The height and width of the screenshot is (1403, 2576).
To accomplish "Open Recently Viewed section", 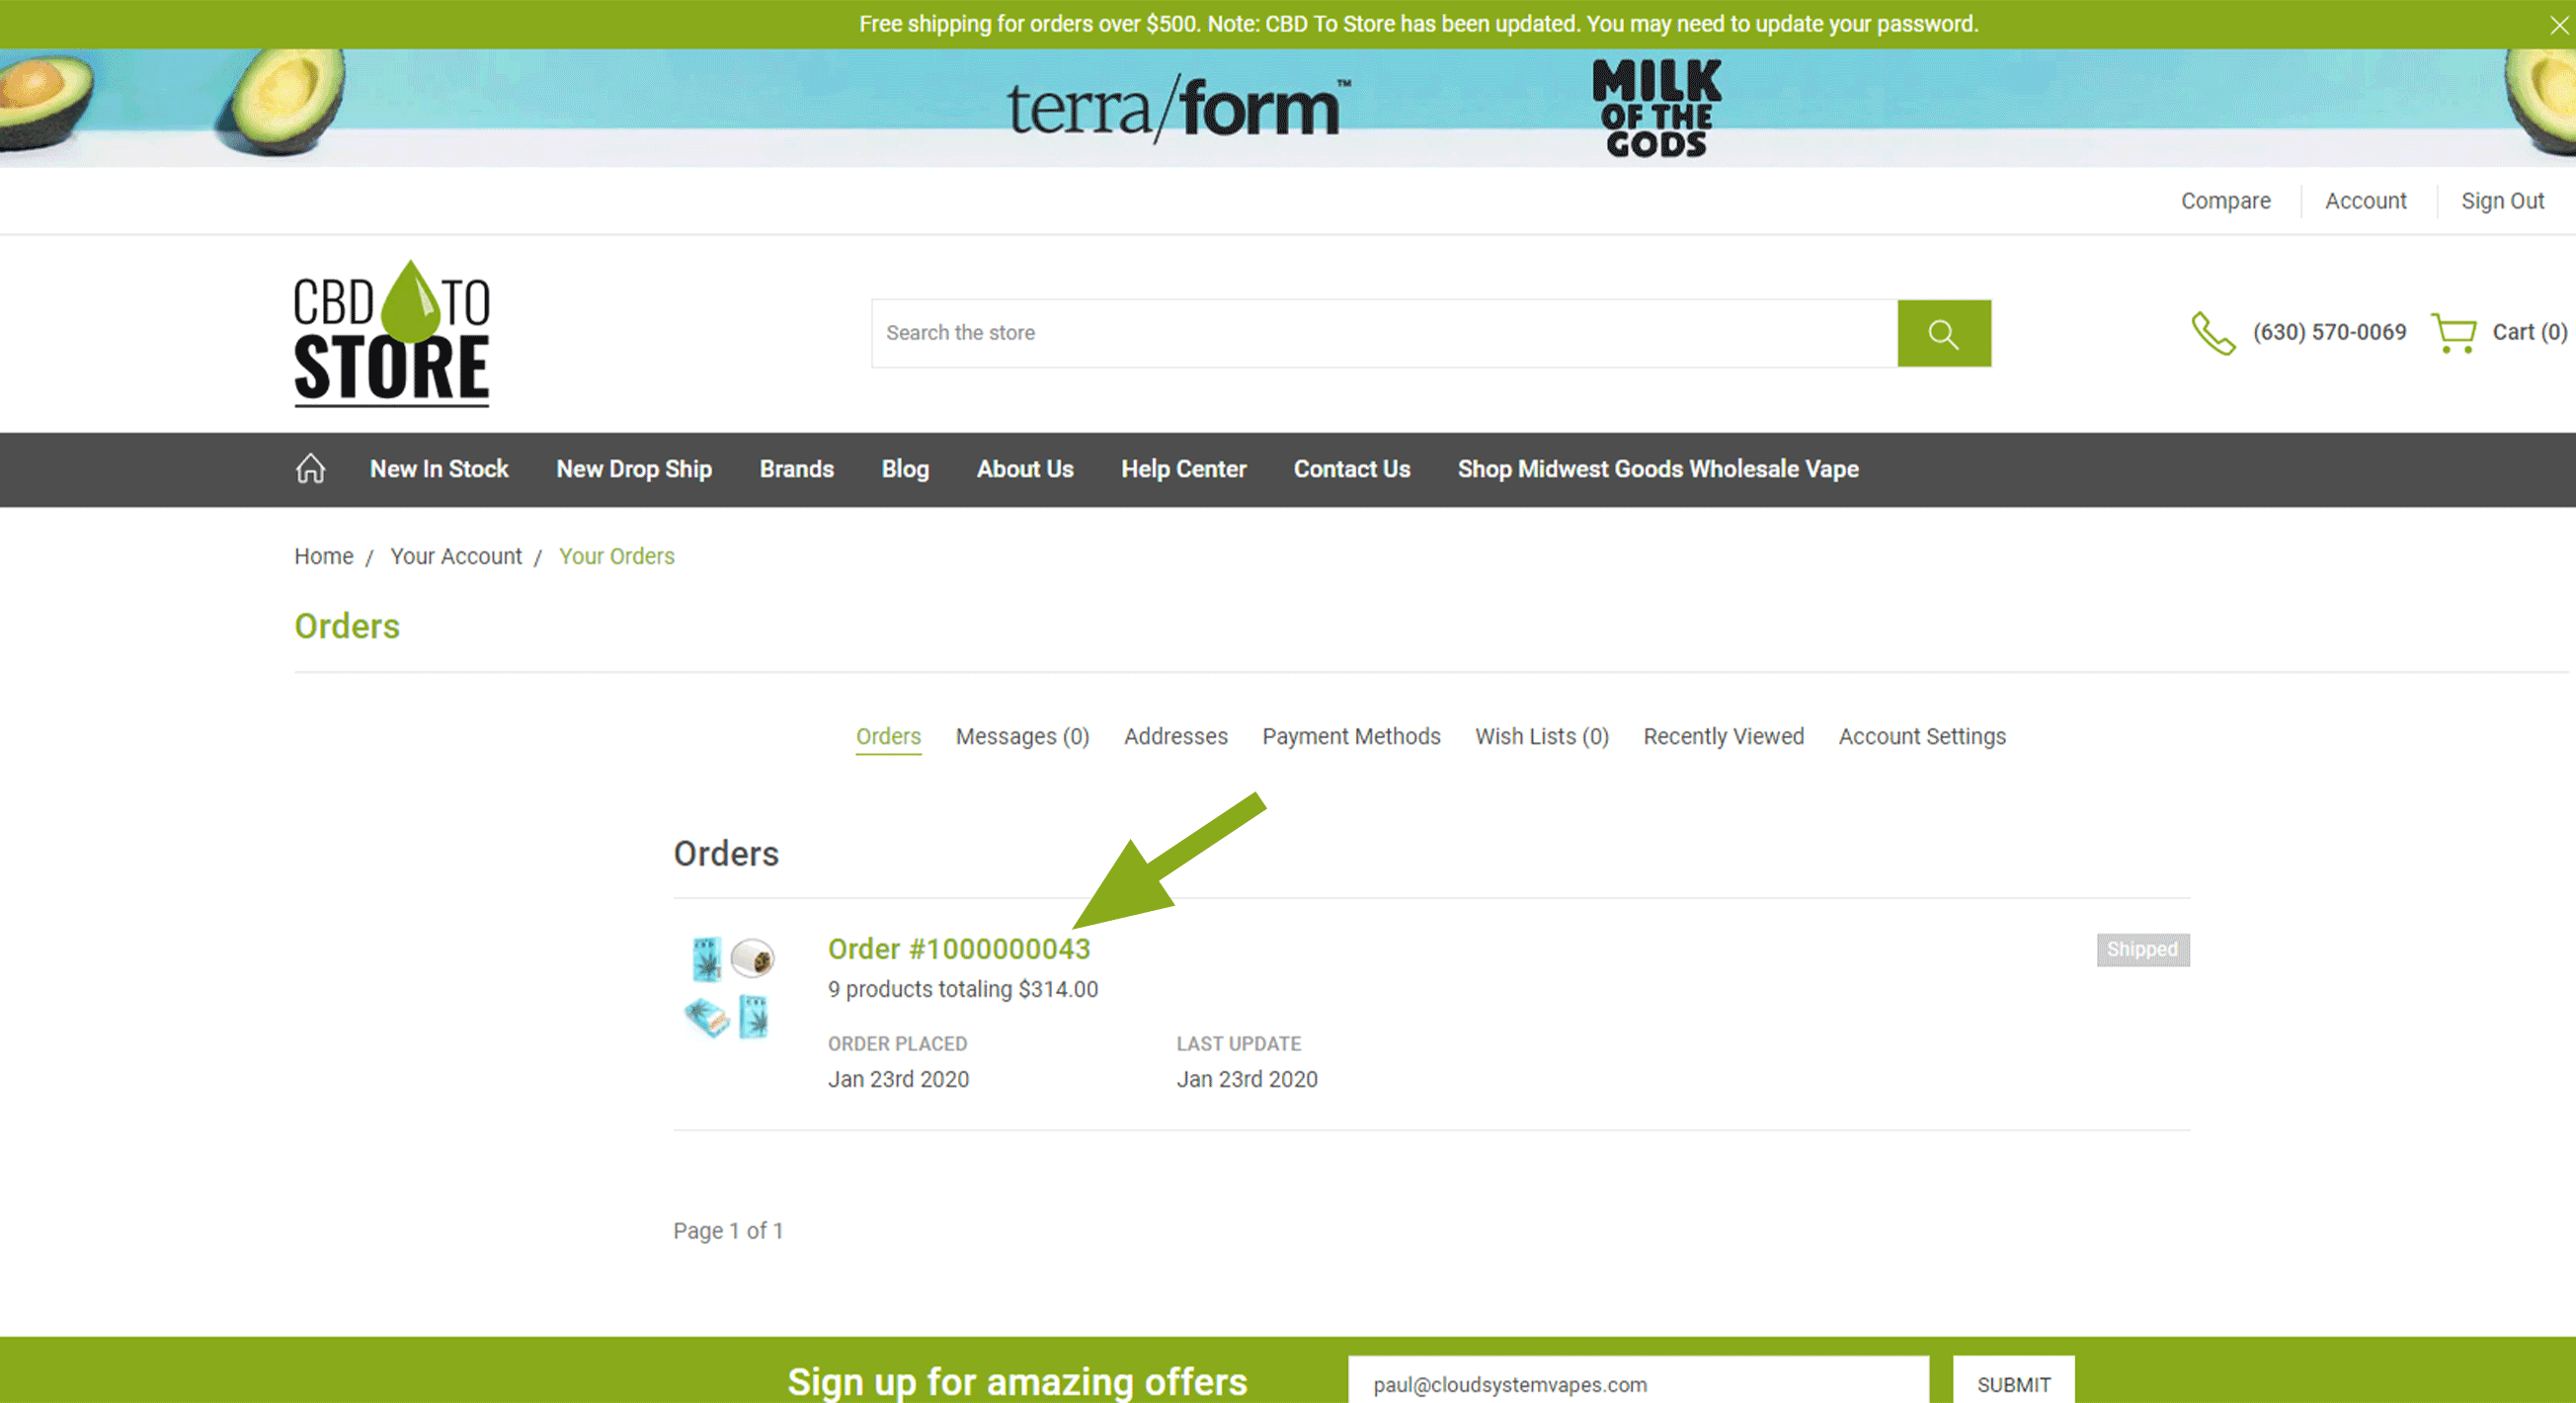I will tap(1725, 736).
